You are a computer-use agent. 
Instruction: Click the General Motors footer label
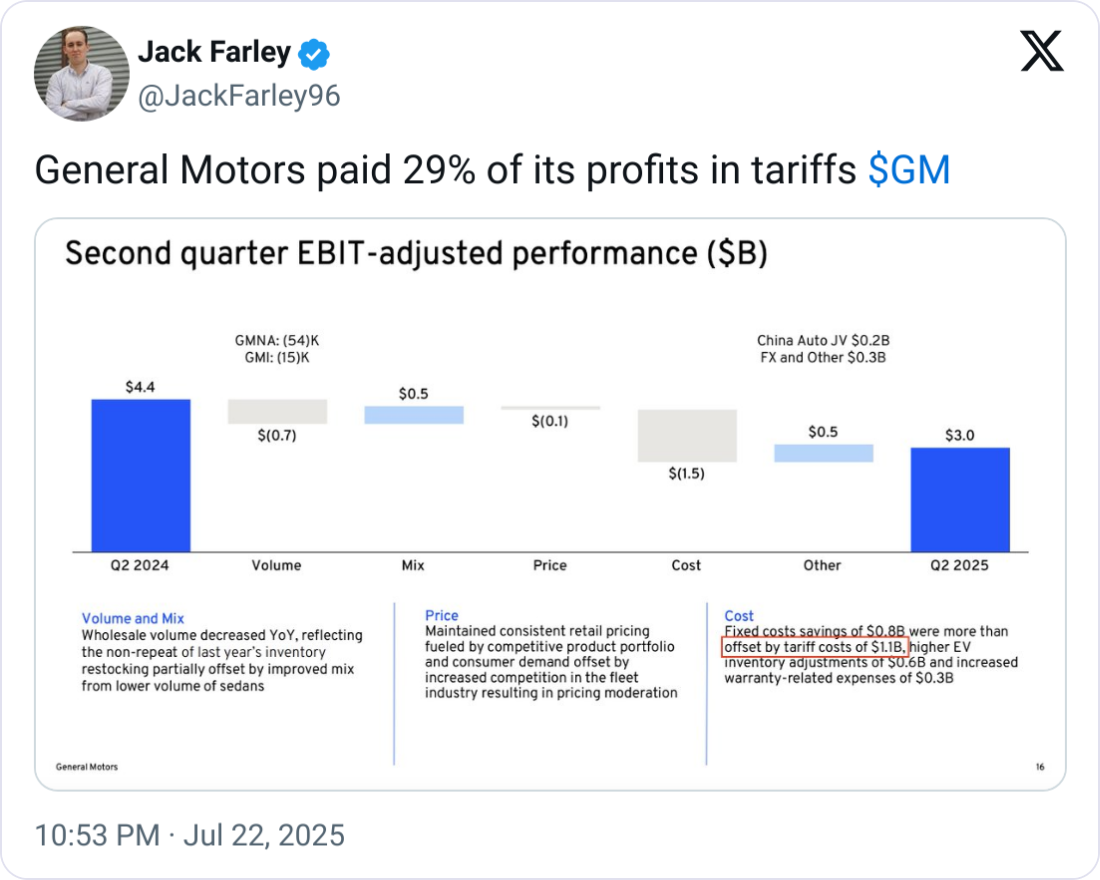click(x=87, y=767)
